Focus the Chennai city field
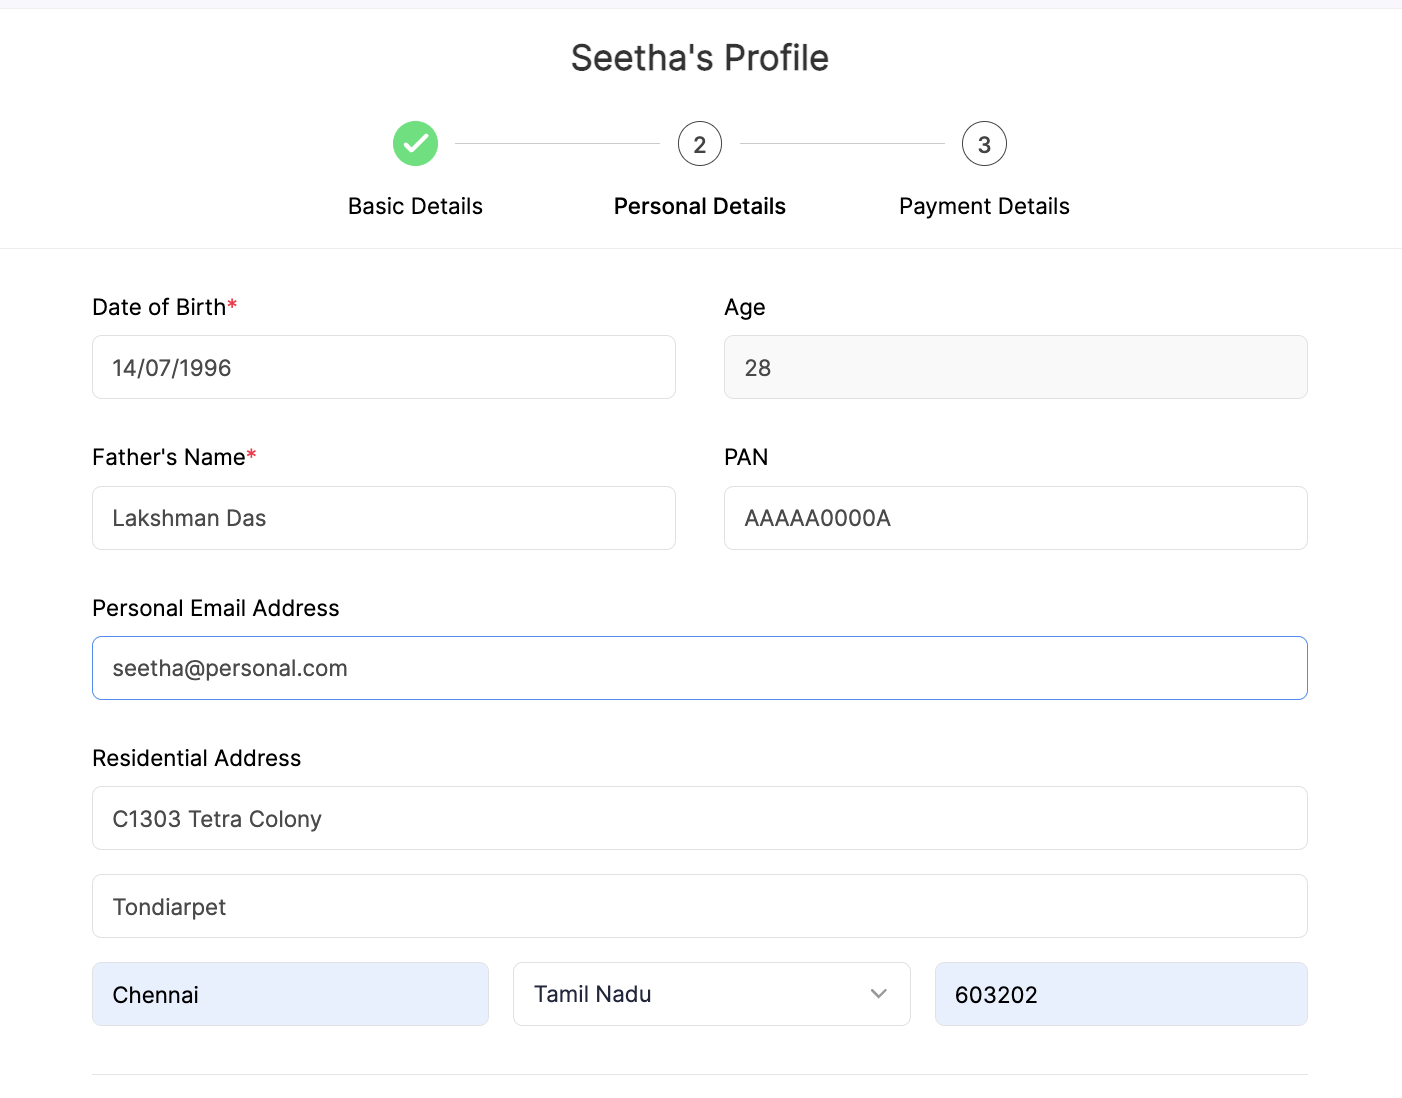This screenshot has width=1402, height=1098. tap(290, 994)
